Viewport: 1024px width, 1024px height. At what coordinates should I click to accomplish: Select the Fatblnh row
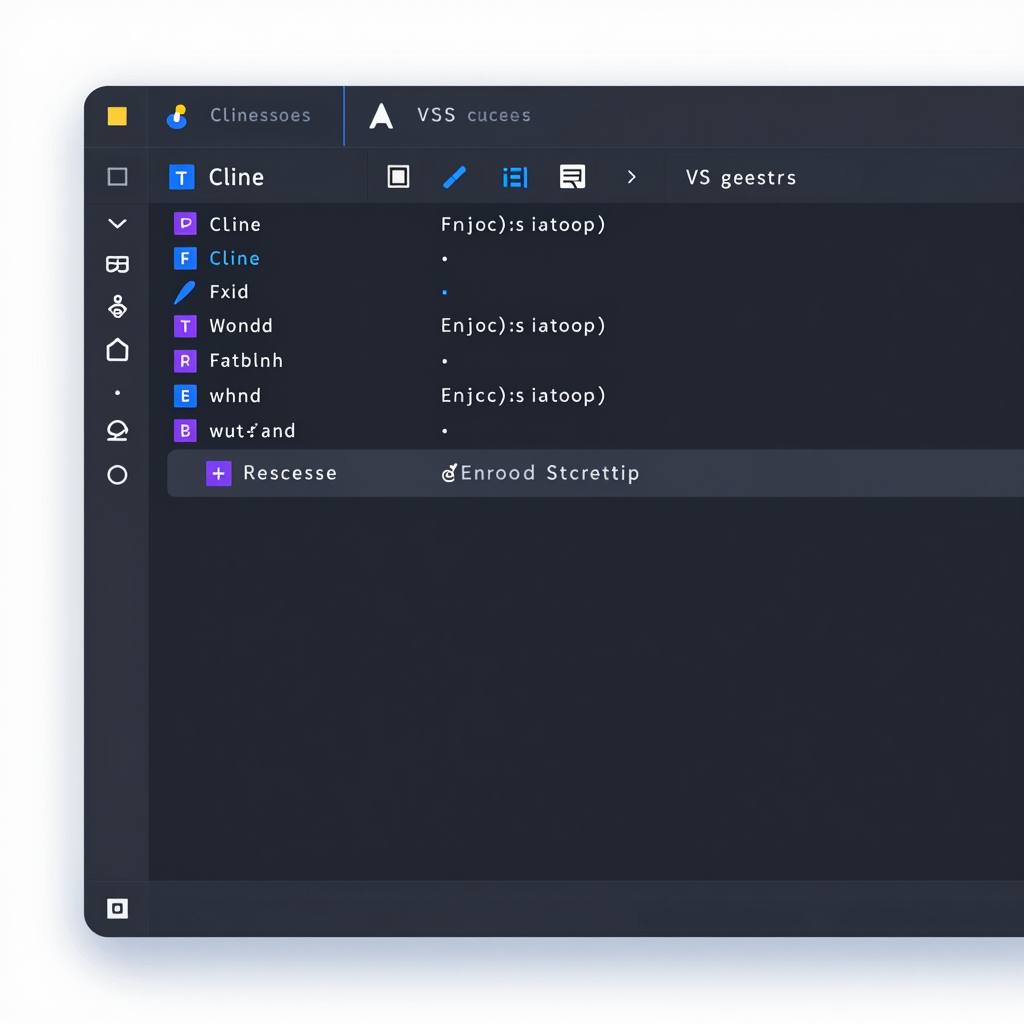pos(246,360)
